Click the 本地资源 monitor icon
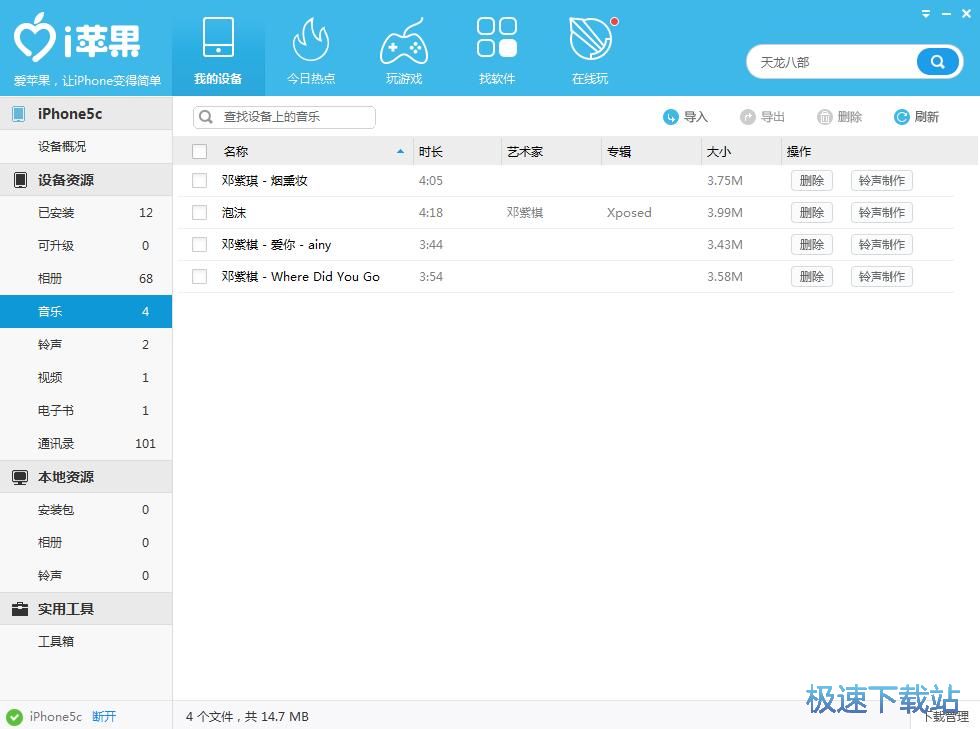This screenshot has width=980, height=729. tap(20, 477)
